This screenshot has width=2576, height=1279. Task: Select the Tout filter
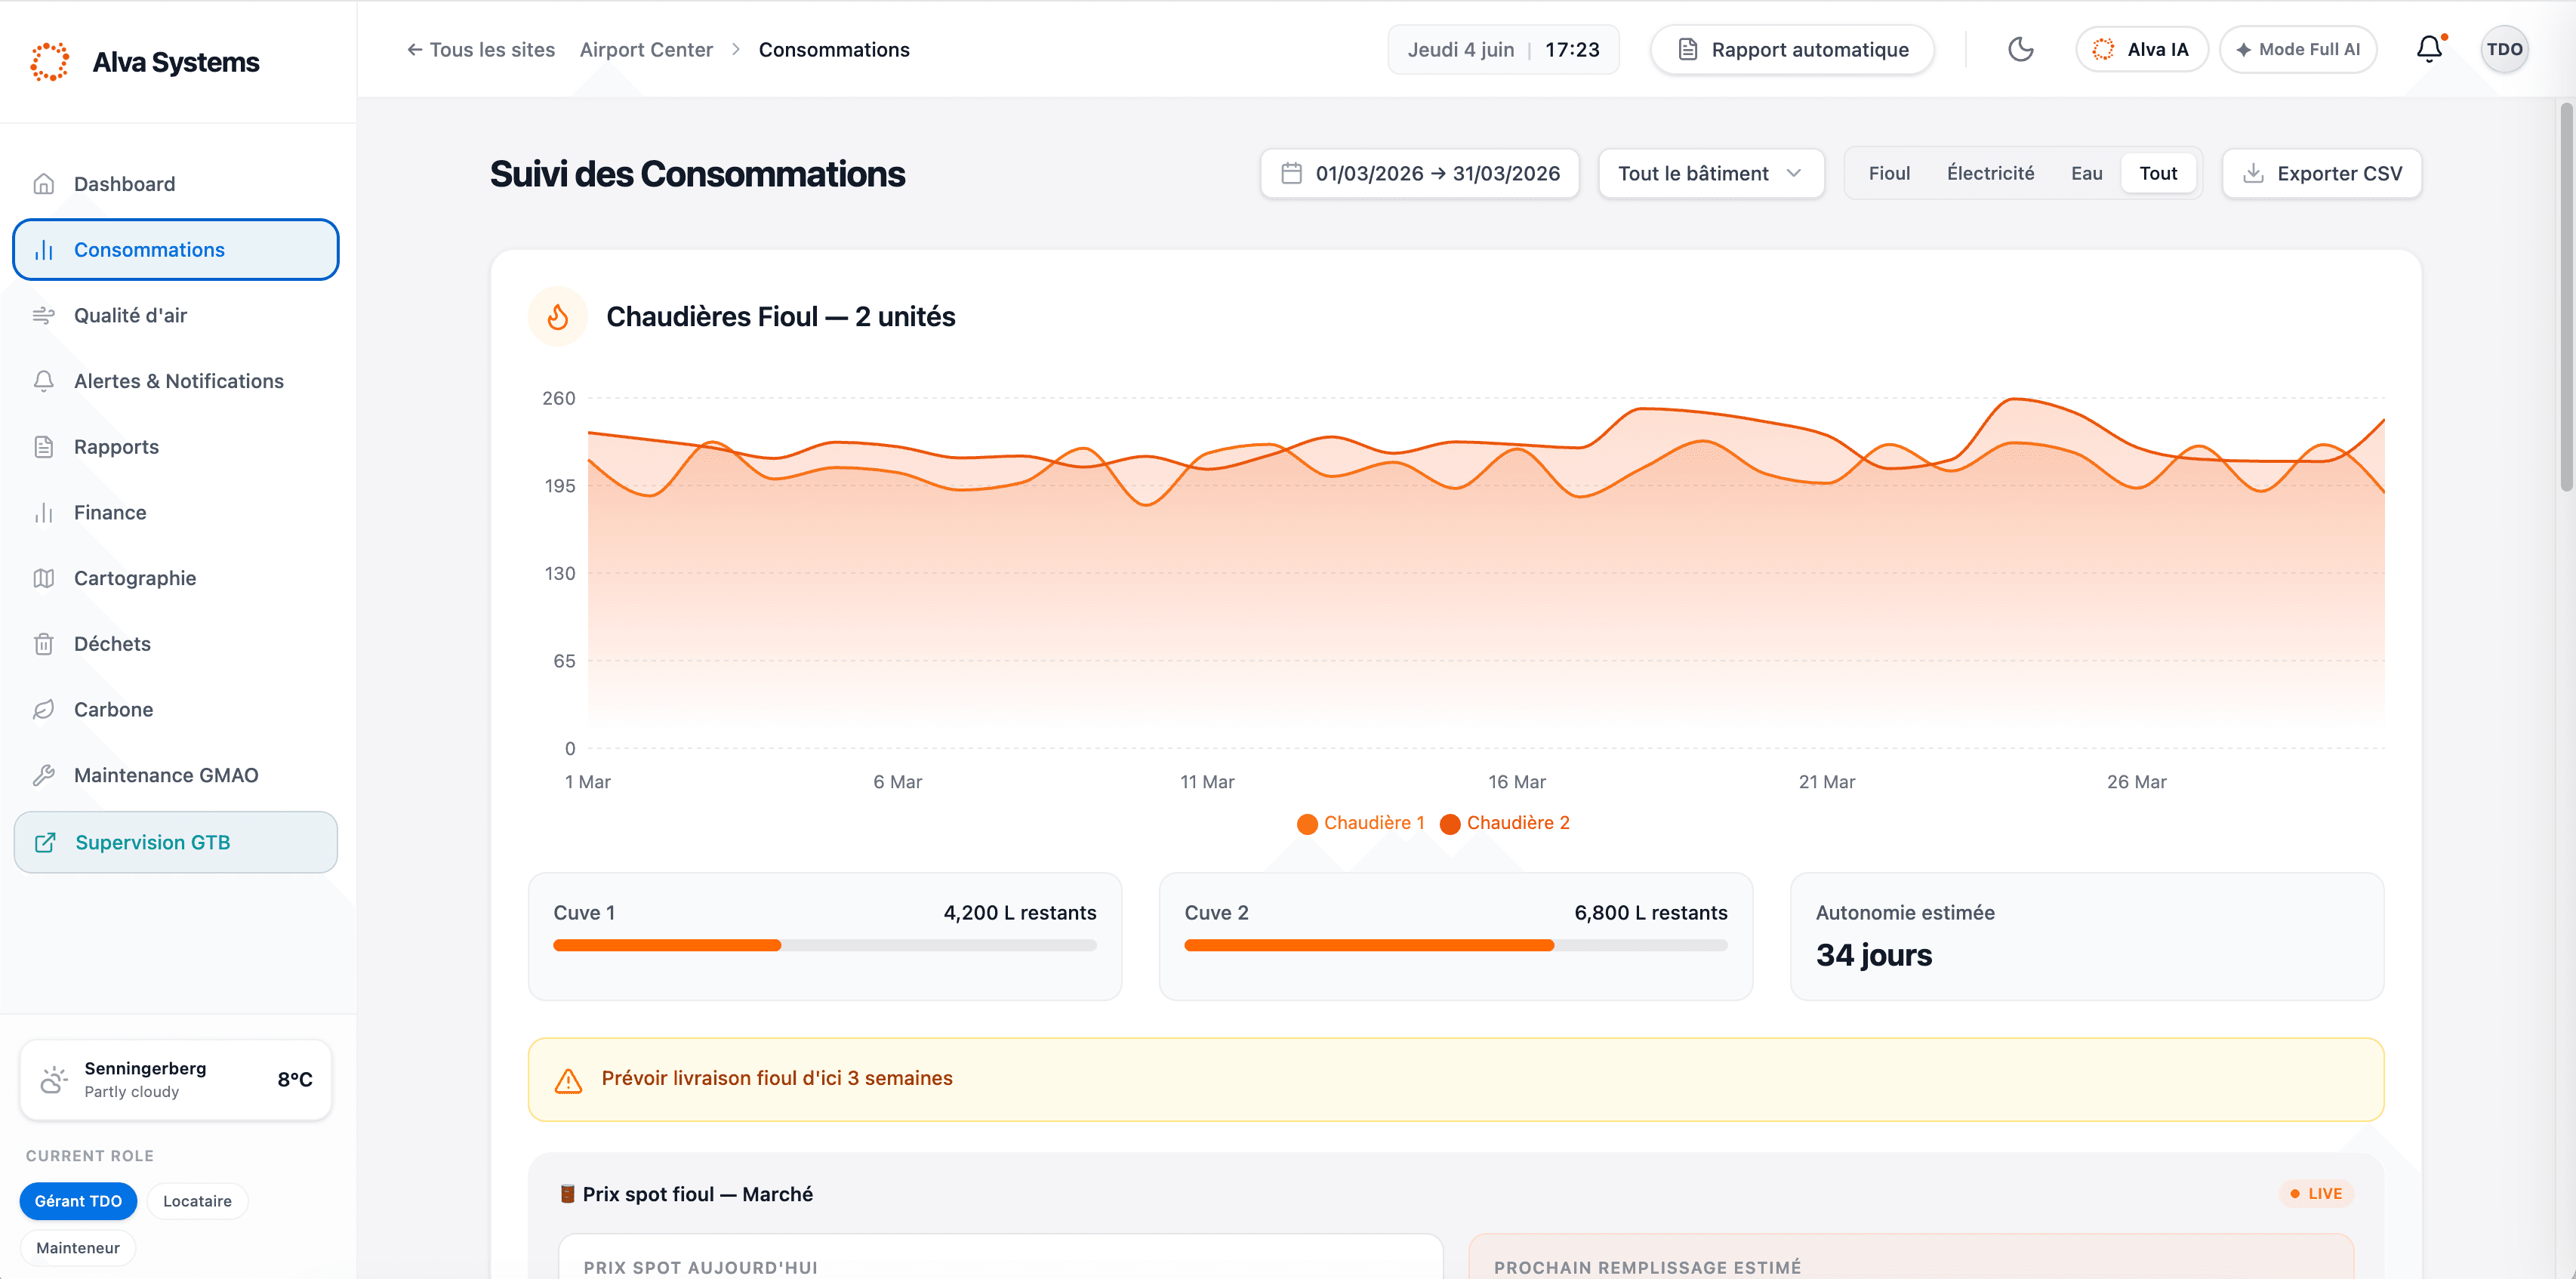[2158, 174]
